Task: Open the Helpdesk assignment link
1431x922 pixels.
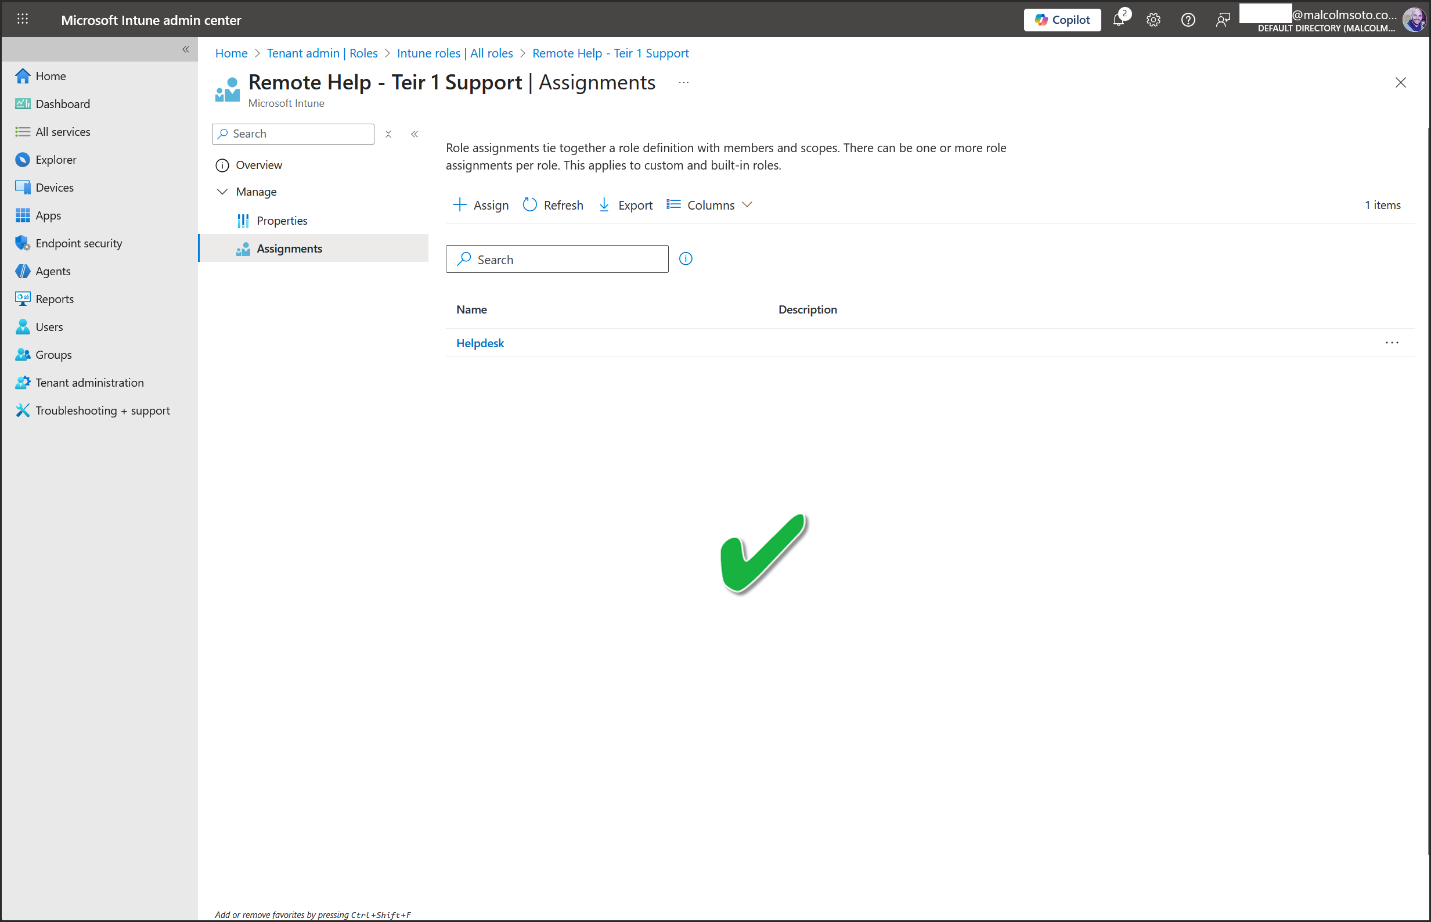Action: [480, 343]
